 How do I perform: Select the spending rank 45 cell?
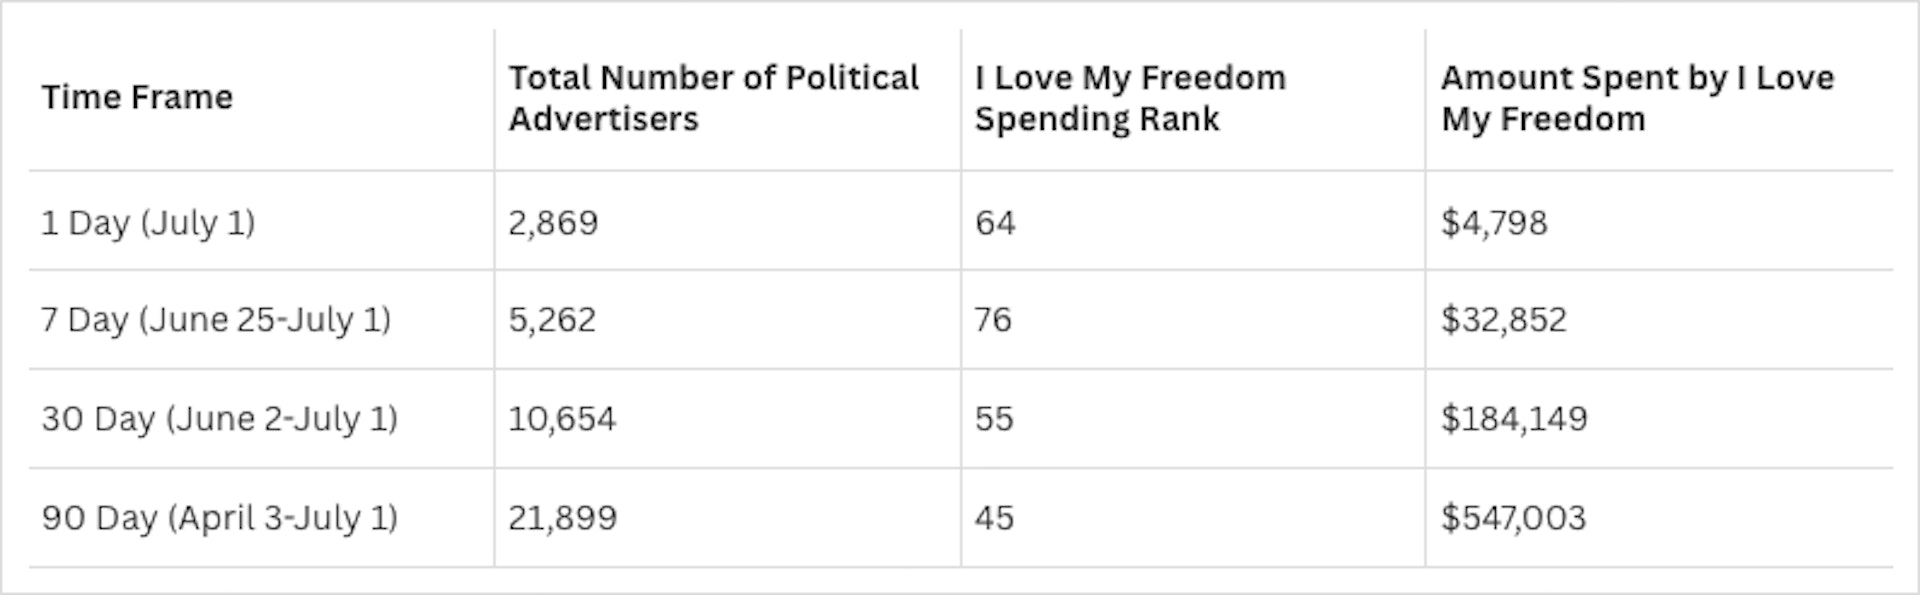tap(994, 518)
